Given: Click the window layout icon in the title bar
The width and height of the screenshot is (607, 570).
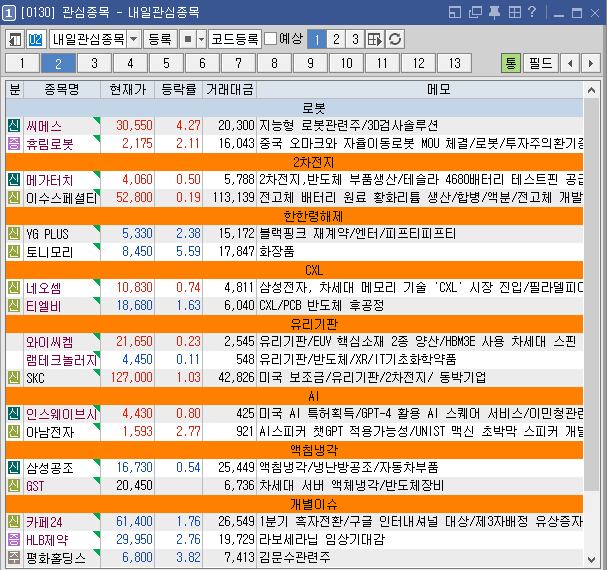Looking at the screenshot, I should point(455,12).
